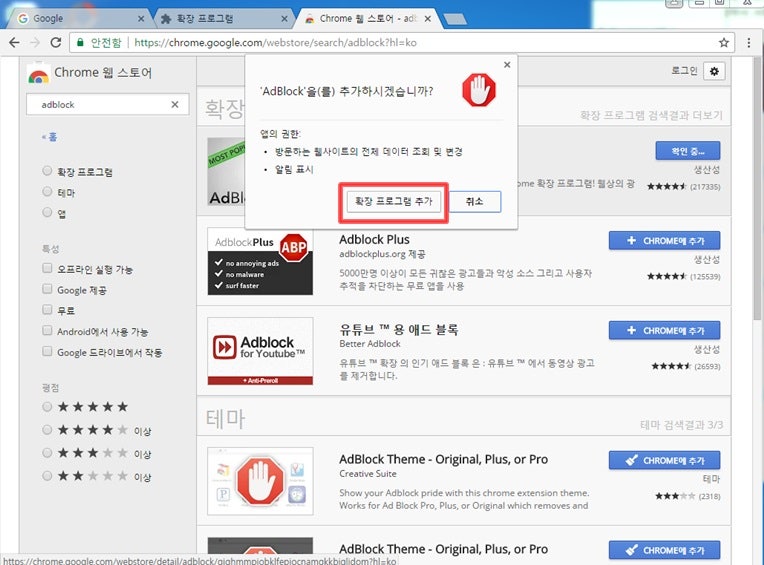The image size is (764, 565).
Task: Check the Google 드라이브에서 작동 checkbox
Action: tap(47, 351)
